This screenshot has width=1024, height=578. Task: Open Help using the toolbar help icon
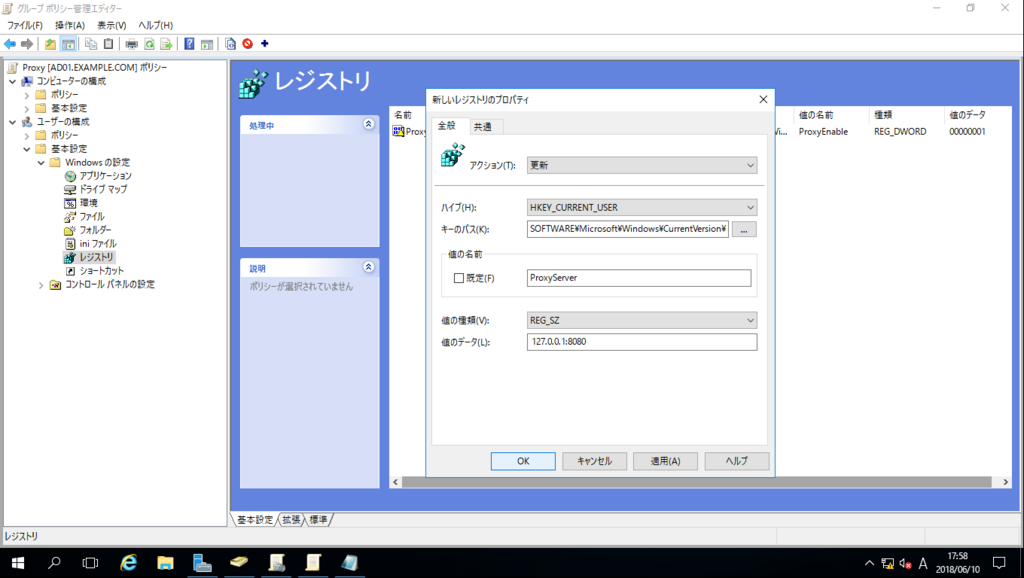[191, 43]
